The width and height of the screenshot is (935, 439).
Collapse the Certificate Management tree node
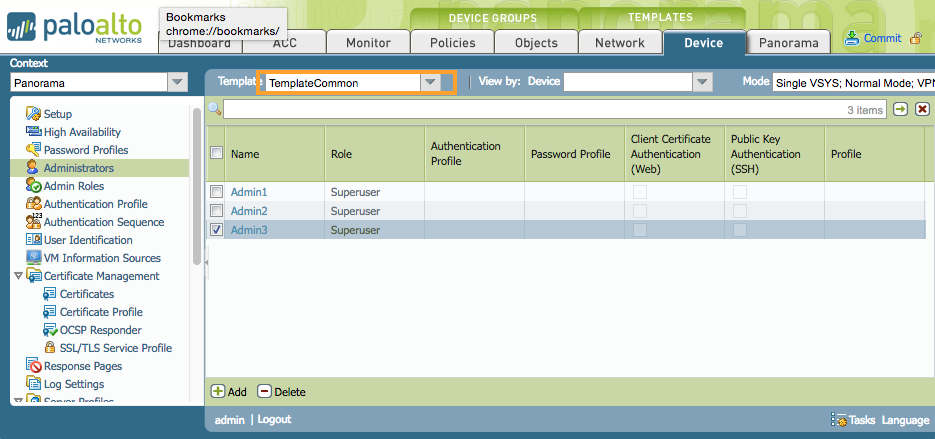18,276
